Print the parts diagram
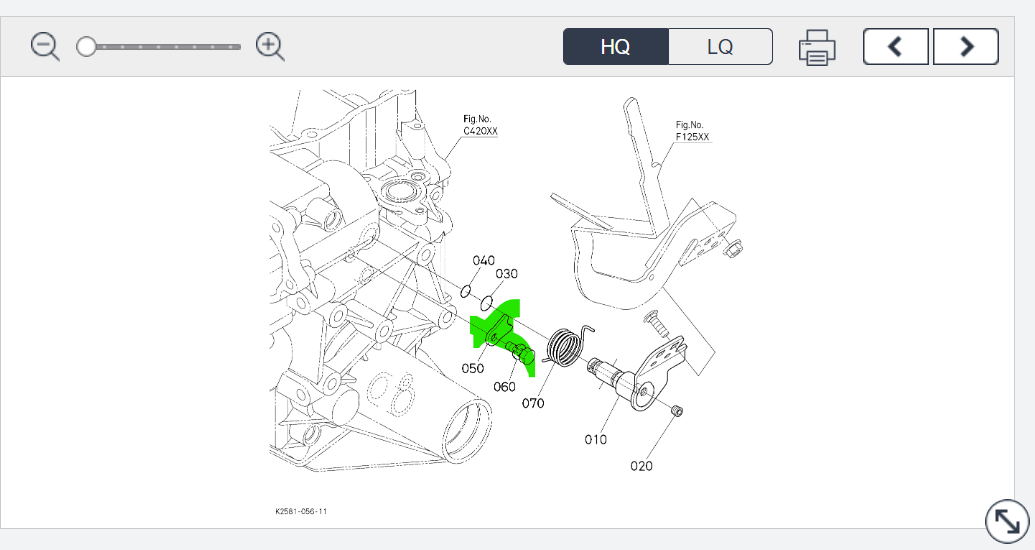 [817, 47]
